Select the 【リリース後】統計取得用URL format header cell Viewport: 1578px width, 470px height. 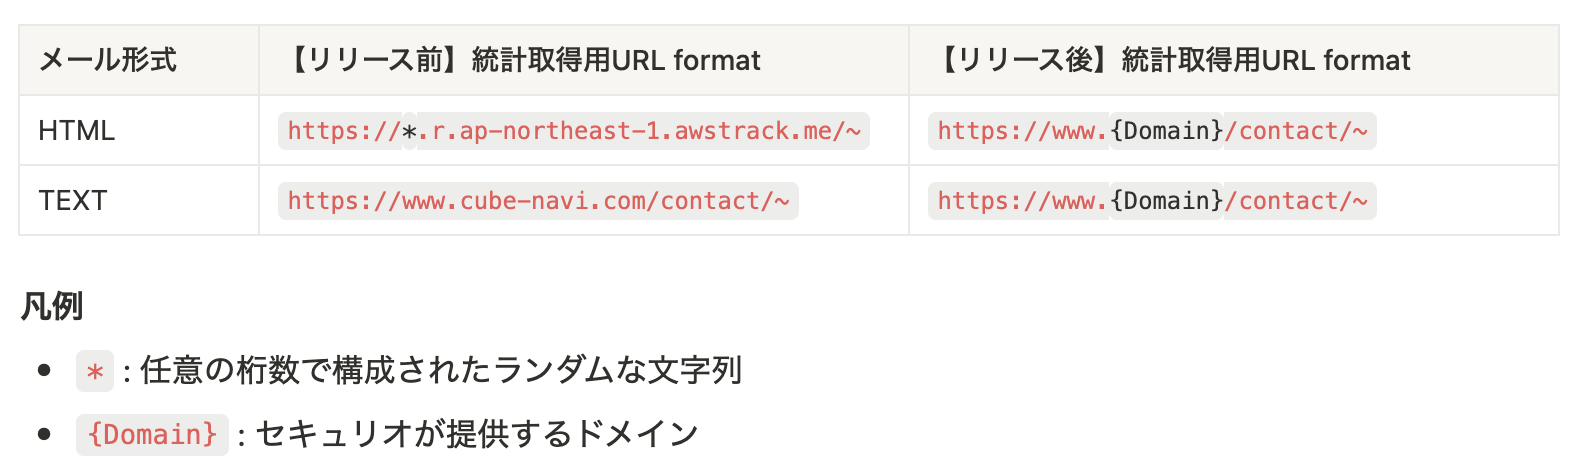(x=1234, y=60)
